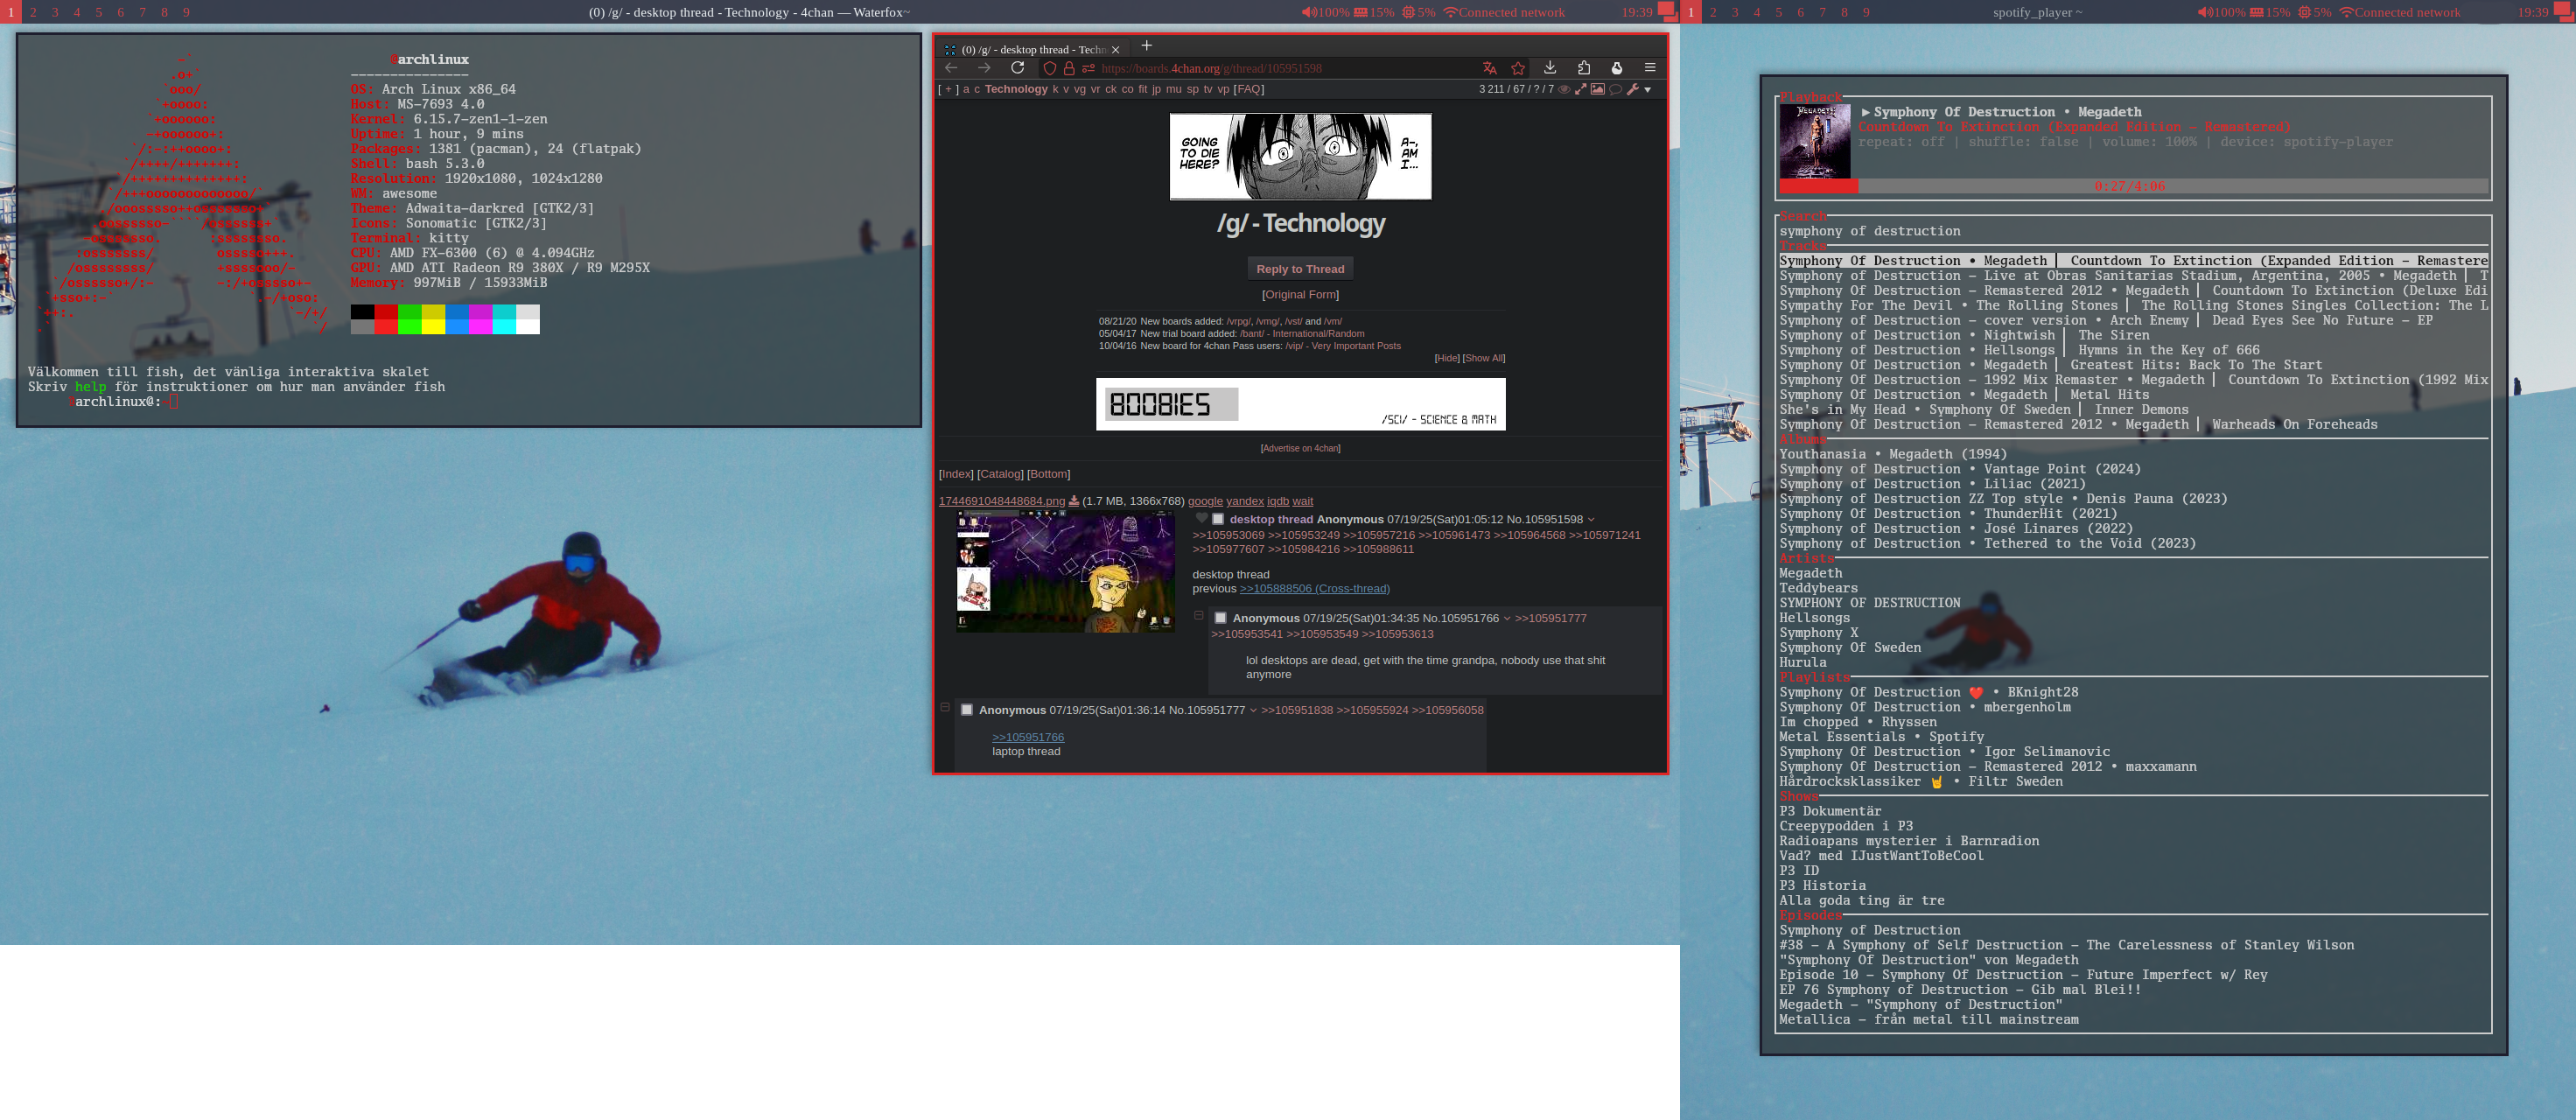Check the checkbox for post 105951766
The height and width of the screenshot is (1120, 2576).
coord(1220,618)
